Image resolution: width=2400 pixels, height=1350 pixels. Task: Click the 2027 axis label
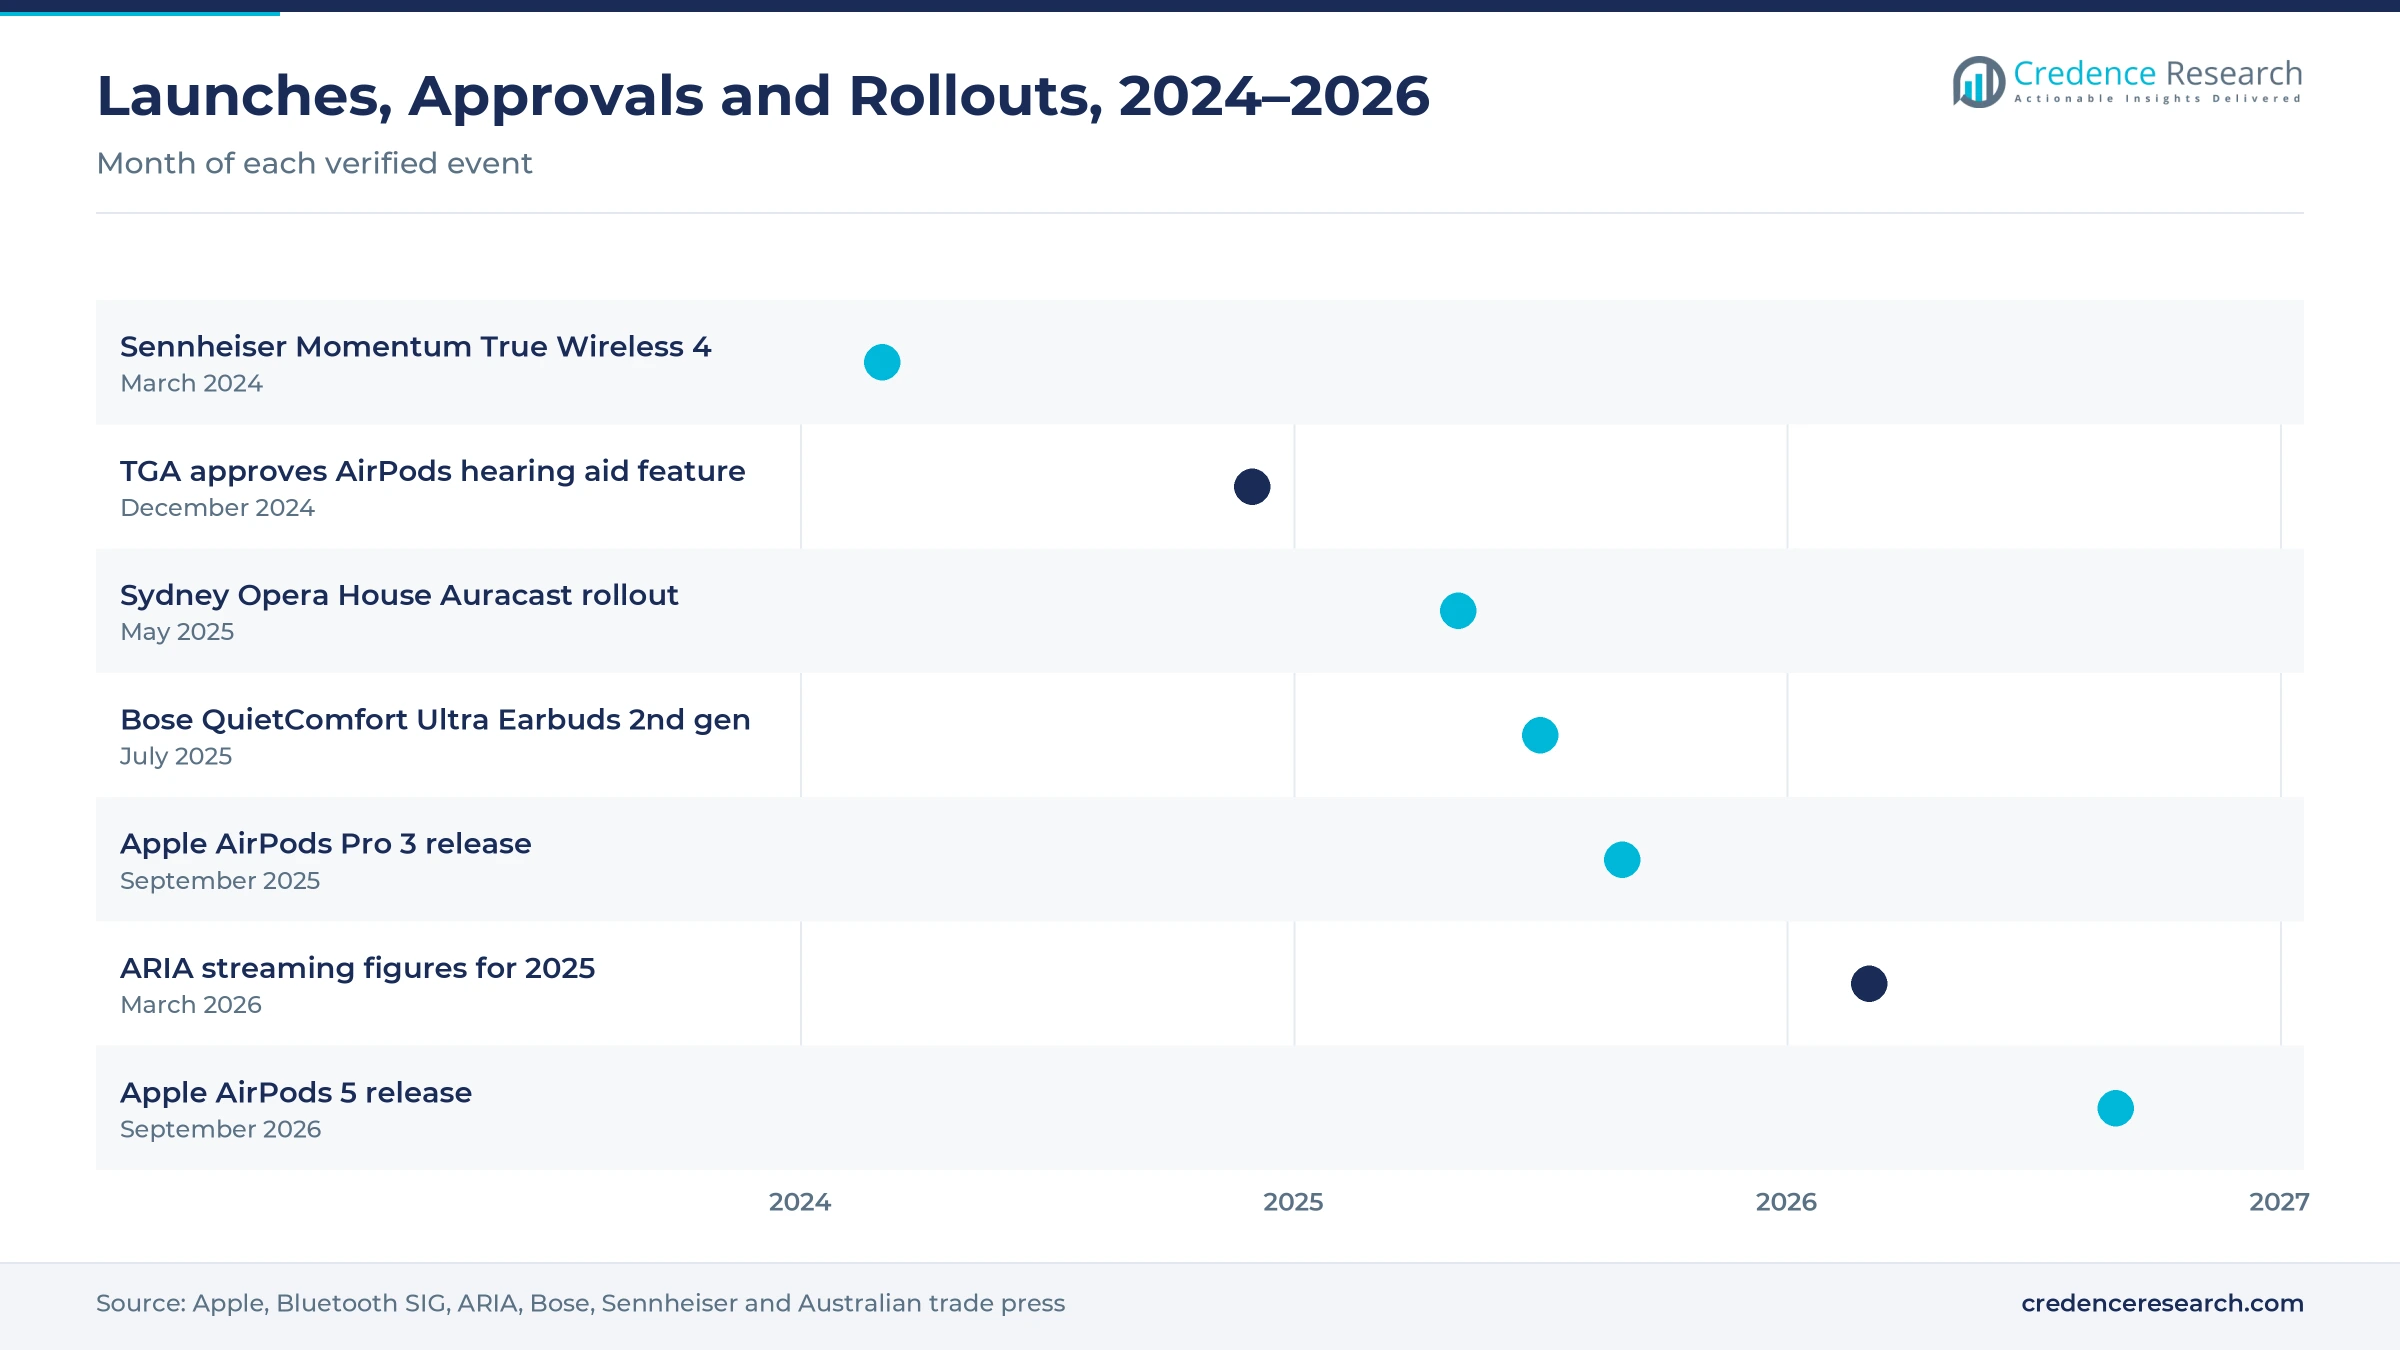tap(2279, 1202)
